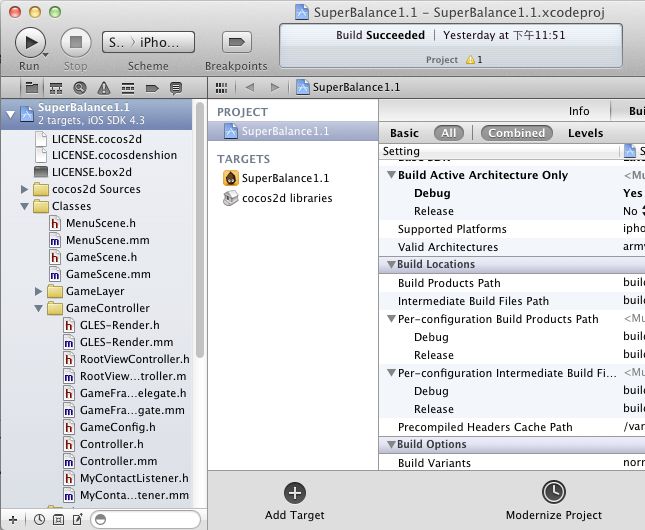
Task: Select the All settings filter
Action: 449,133
